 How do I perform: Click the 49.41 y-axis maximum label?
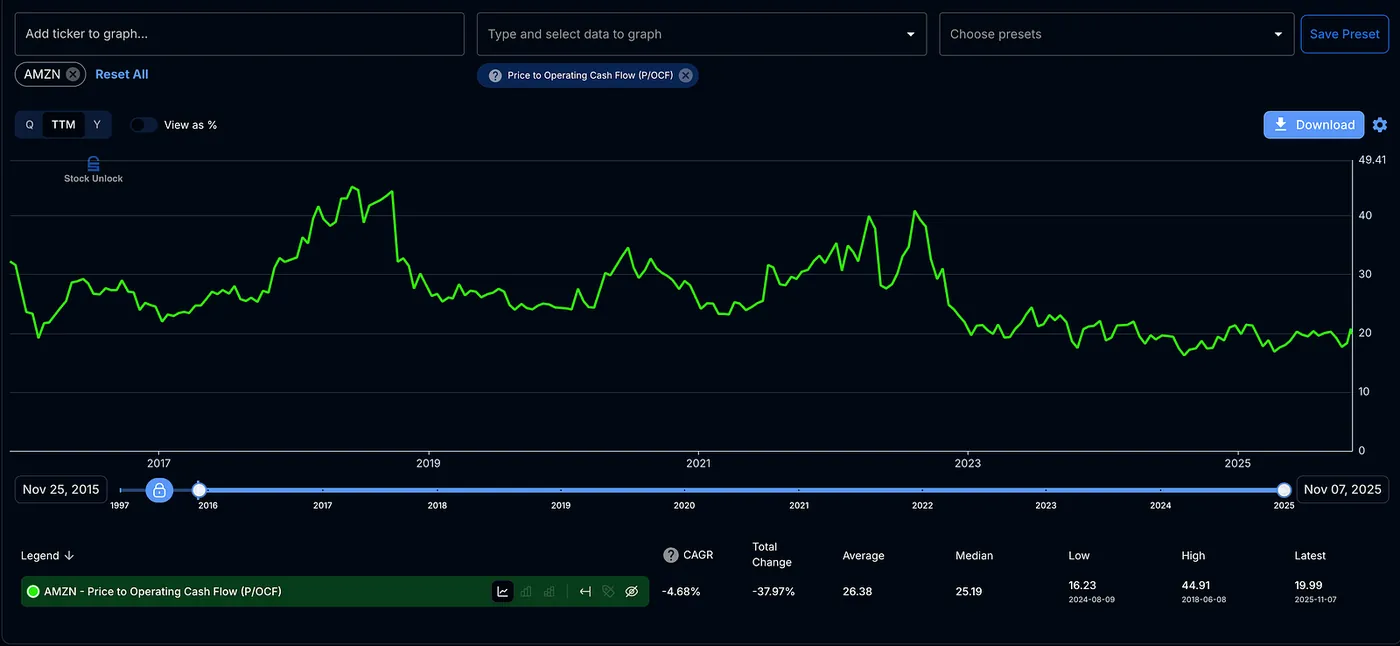tap(1372, 160)
